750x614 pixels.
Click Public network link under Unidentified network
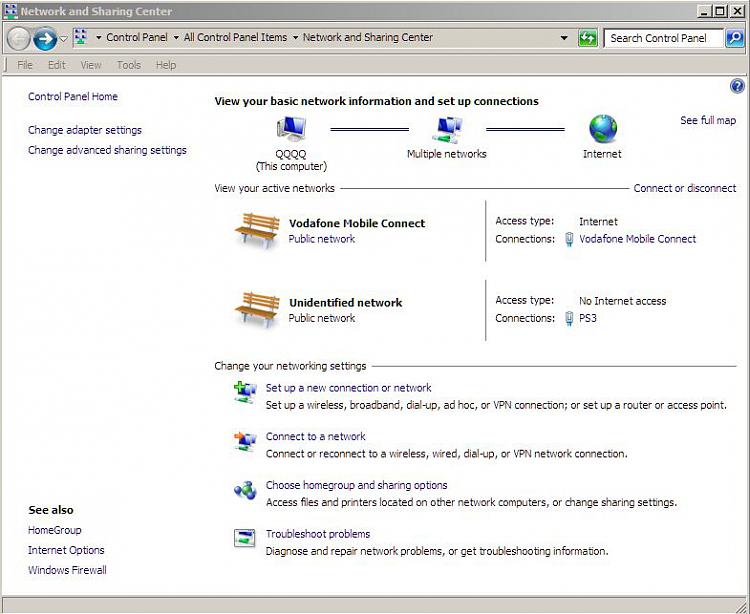click(x=321, y=318)
